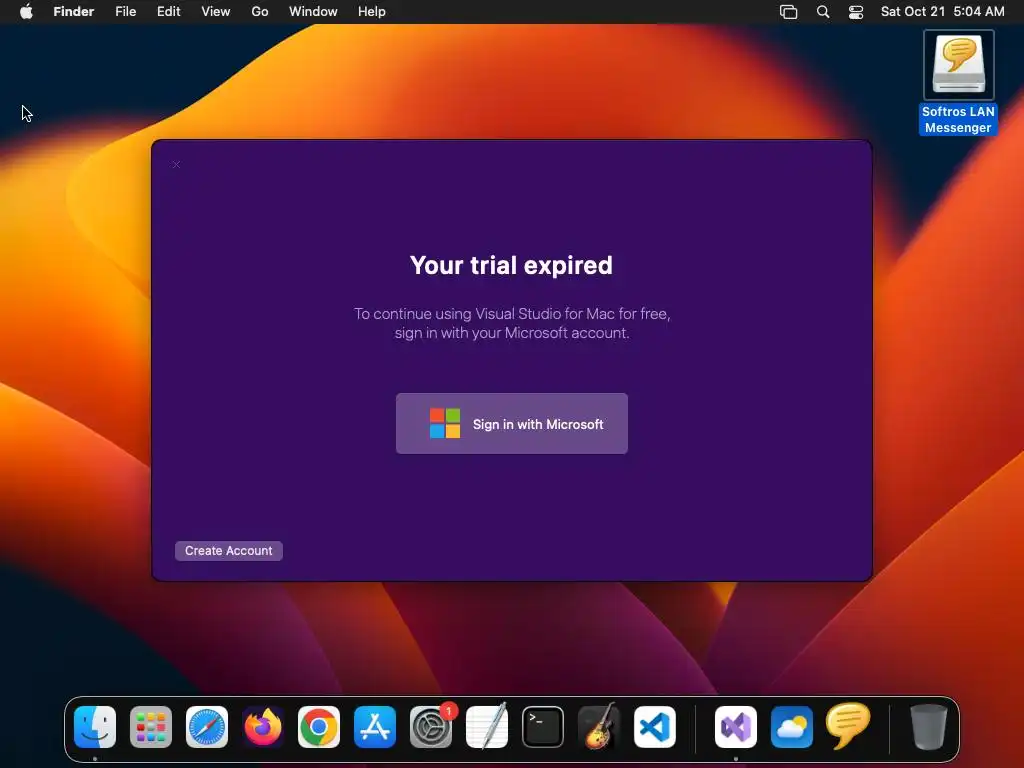The height and width of the screenshot is (768, 1024).
Task: Open the Finder menu
Action: coord(74,11)
